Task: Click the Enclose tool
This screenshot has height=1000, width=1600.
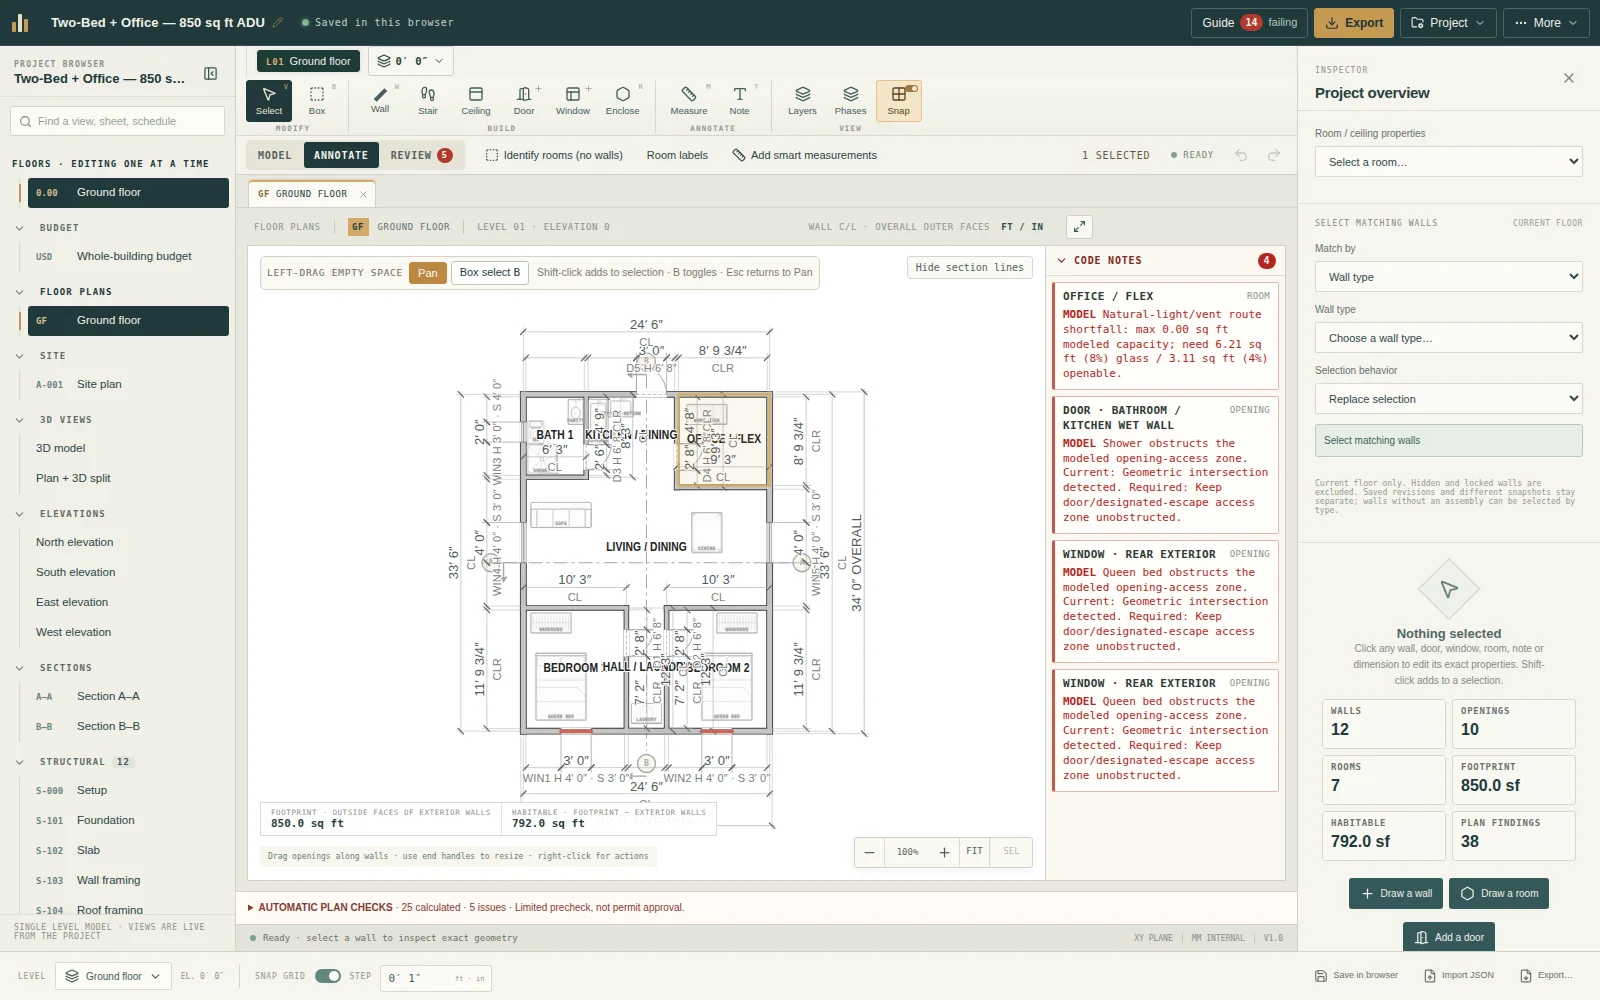Action: click(x=622, y=100)
